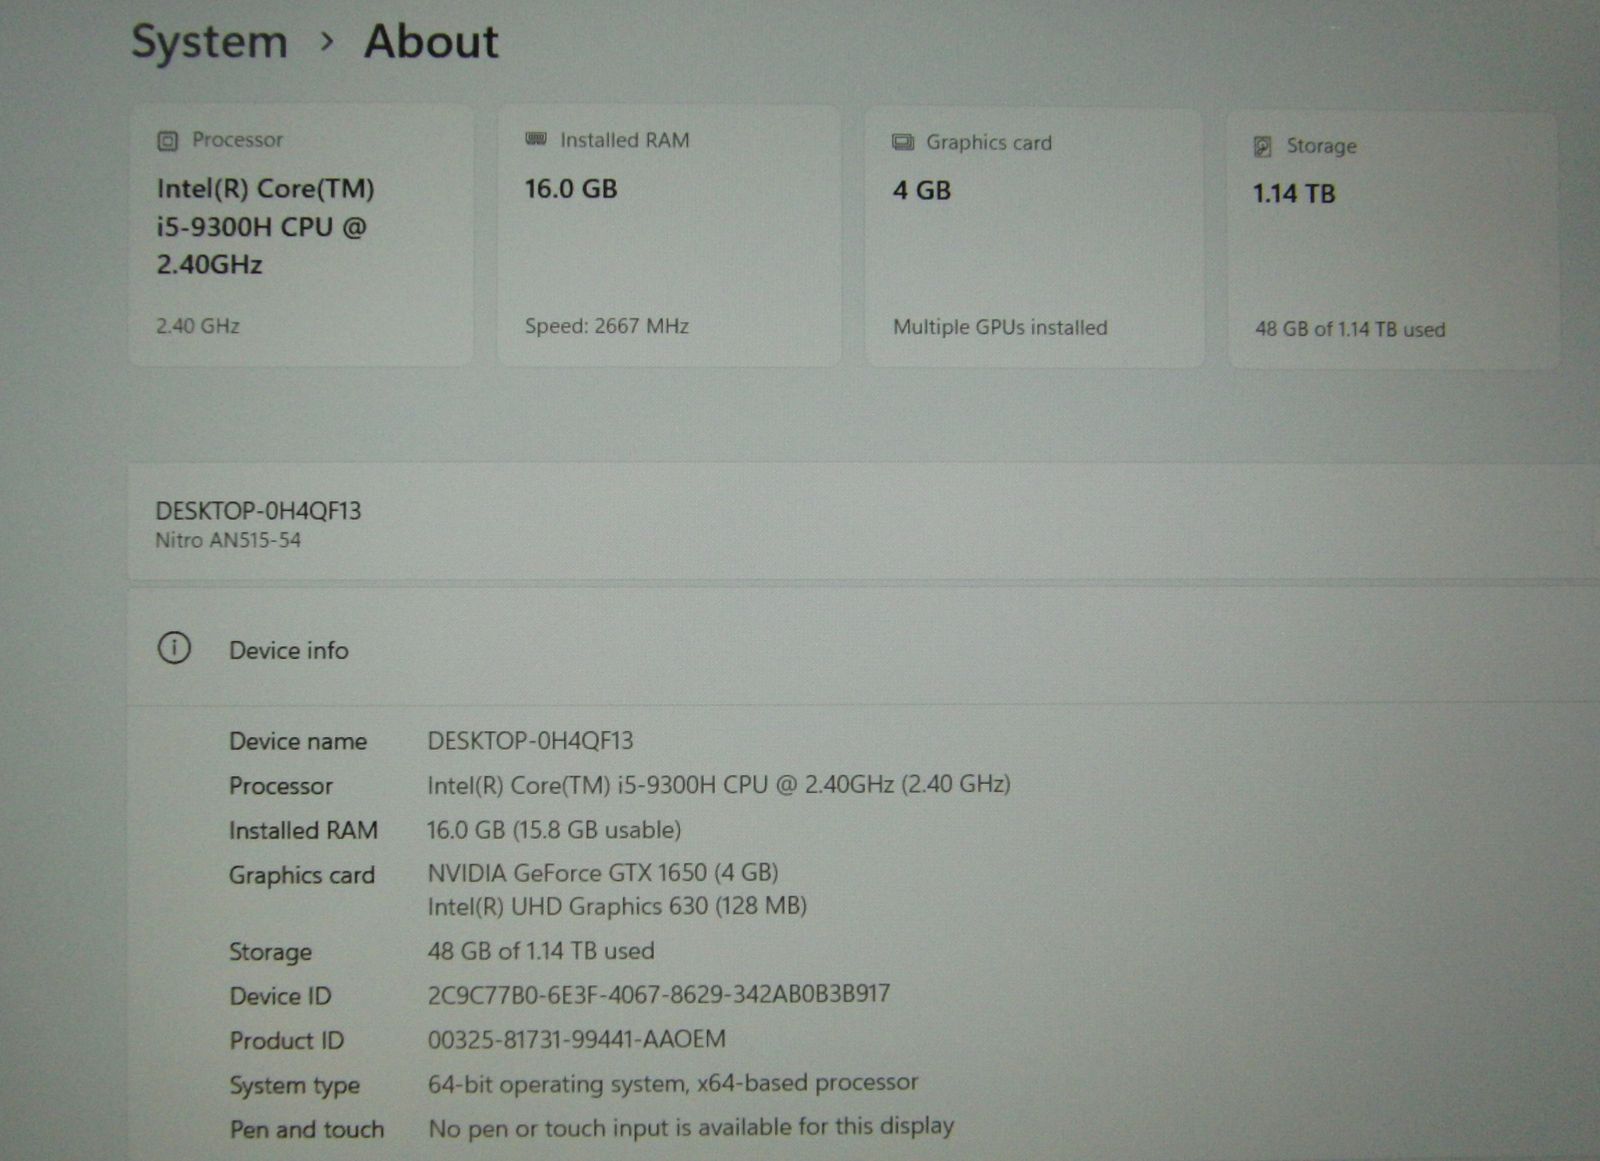The image size is (1600, 1161).
Task: Click the Multiple GPUs installed text
Action: (1000, 328)
